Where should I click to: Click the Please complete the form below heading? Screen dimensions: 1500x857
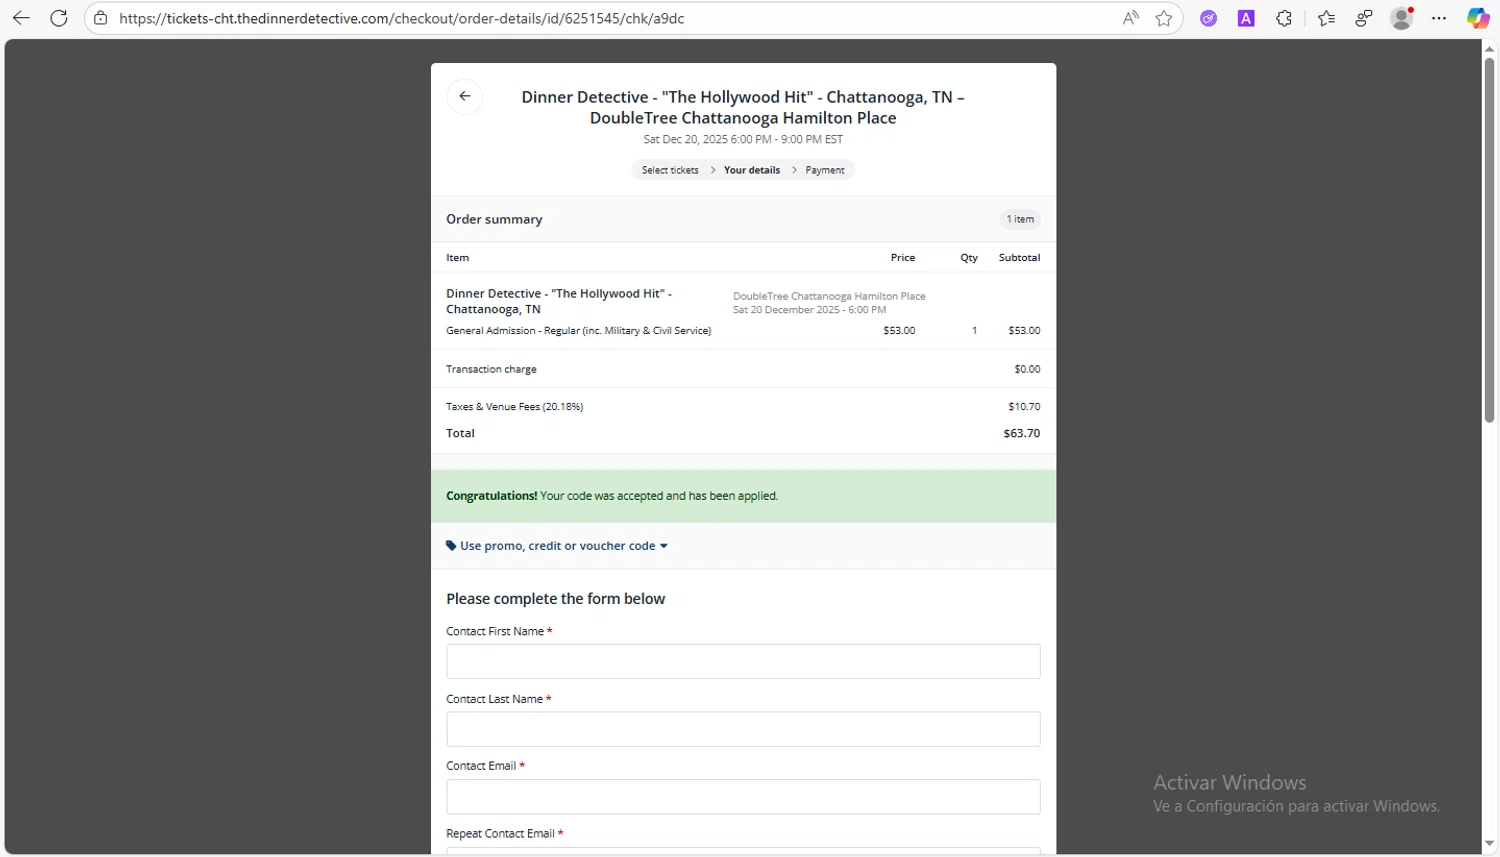click(555, 599)
